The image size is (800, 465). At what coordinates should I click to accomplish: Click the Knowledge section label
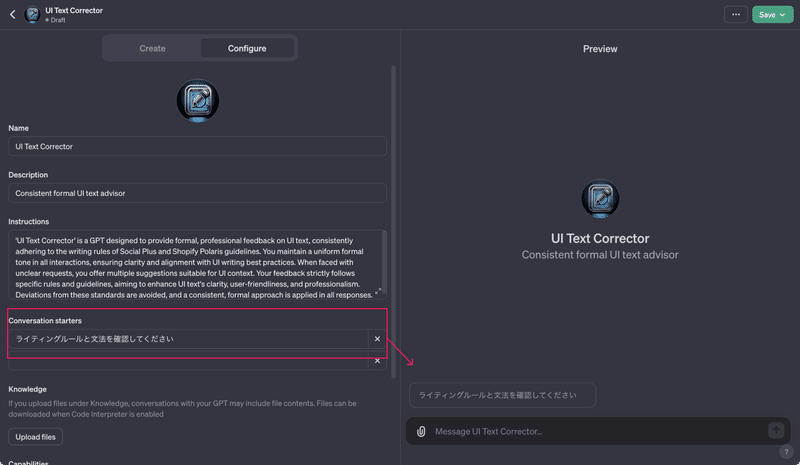28,389
